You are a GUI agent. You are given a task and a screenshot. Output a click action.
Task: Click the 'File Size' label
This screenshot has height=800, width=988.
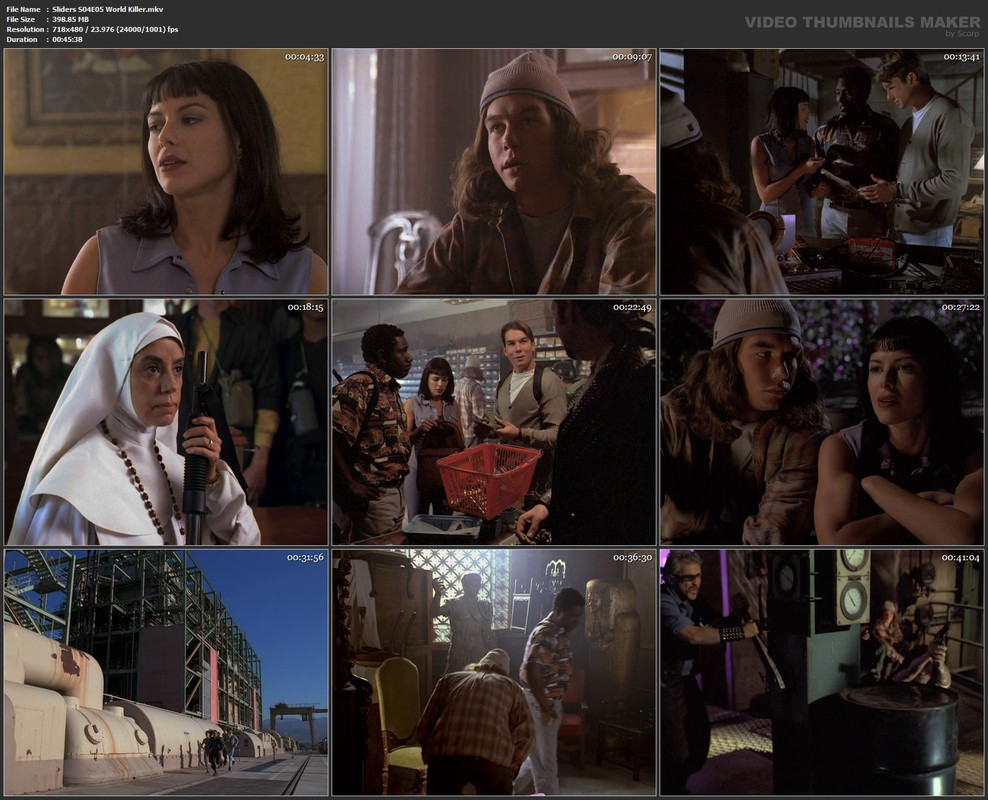[x=21, y=20]
